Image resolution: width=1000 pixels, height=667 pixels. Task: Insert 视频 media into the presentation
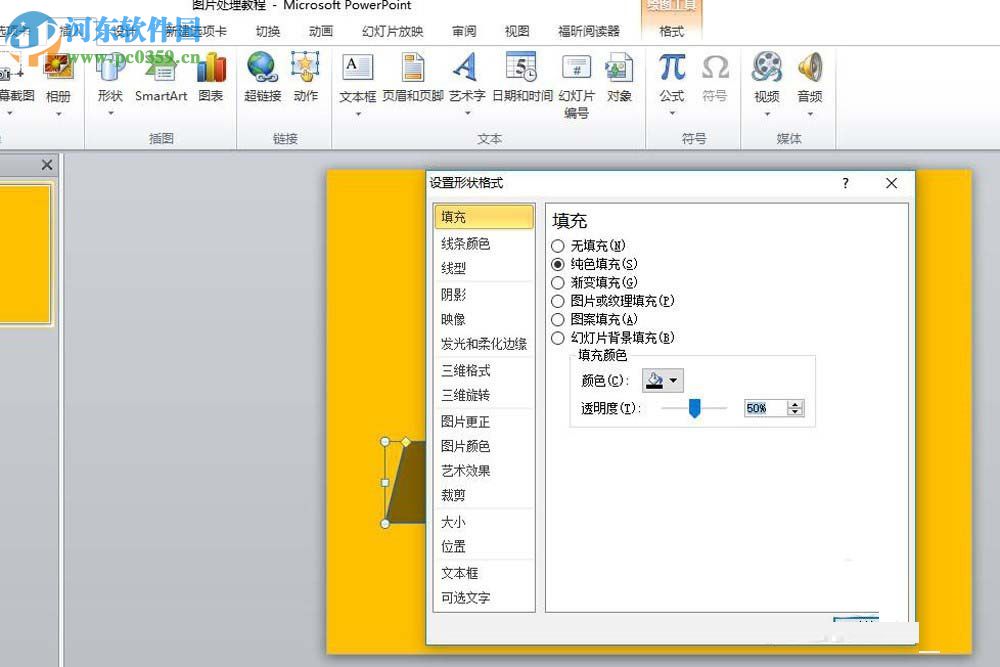(x=766, y=80)
